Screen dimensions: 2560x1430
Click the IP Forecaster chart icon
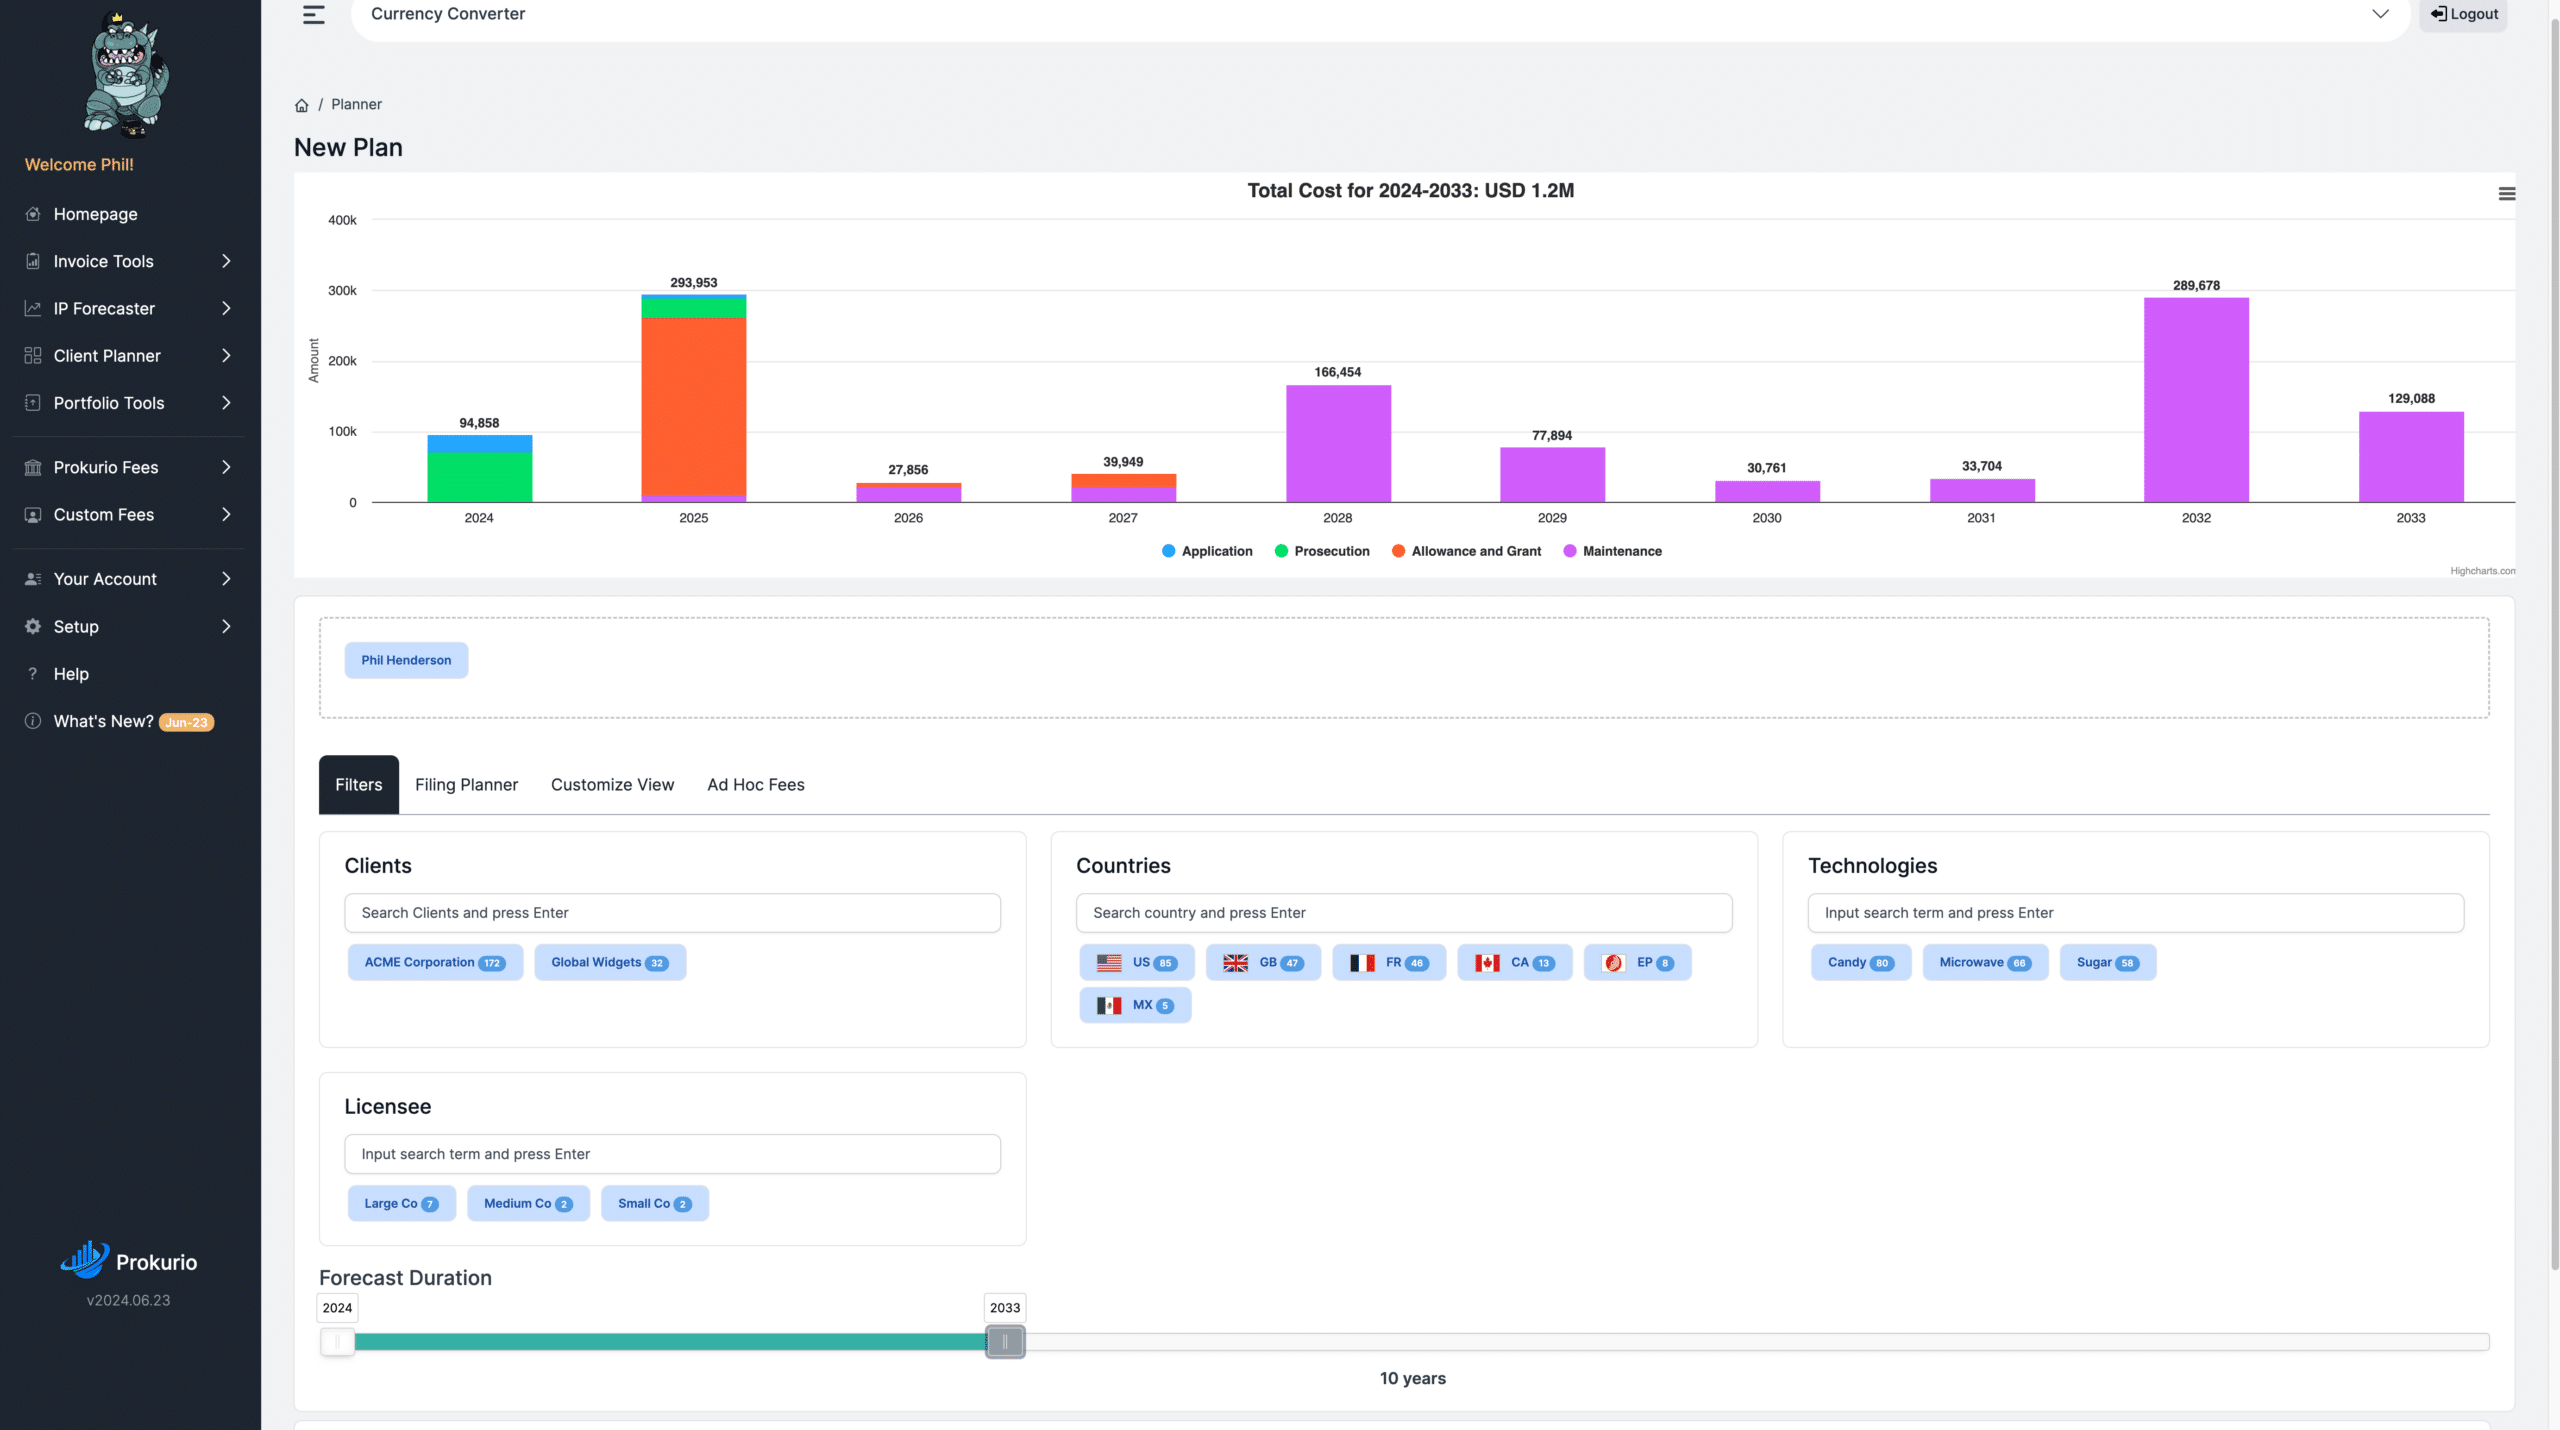click(33, 308)
